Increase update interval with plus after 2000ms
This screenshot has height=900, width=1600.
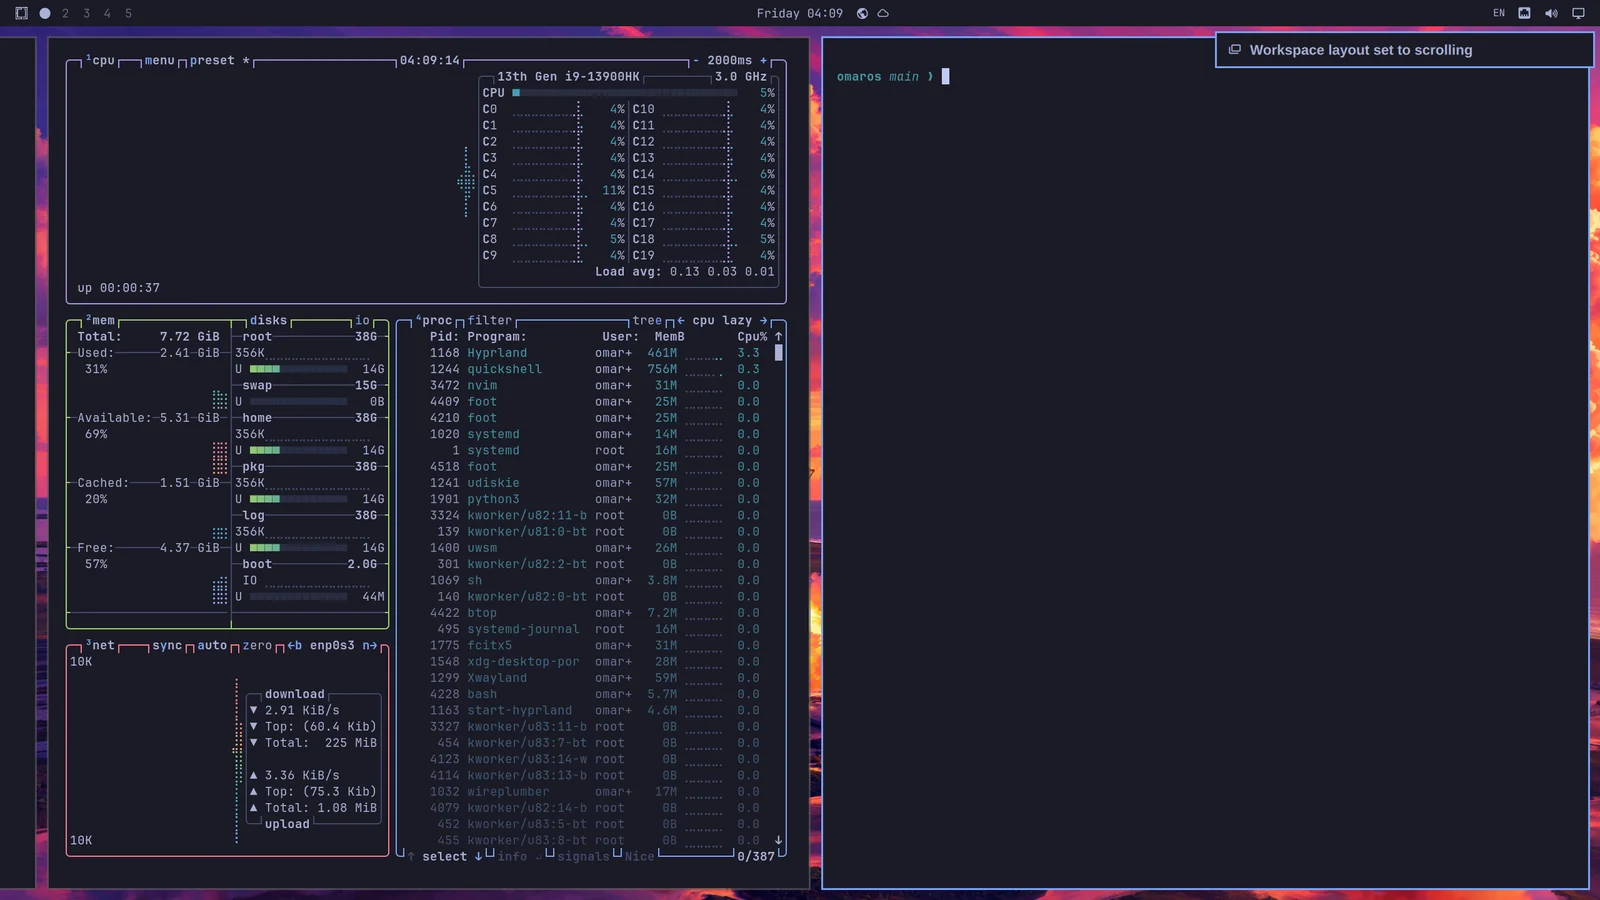click(x=764, y=60)
